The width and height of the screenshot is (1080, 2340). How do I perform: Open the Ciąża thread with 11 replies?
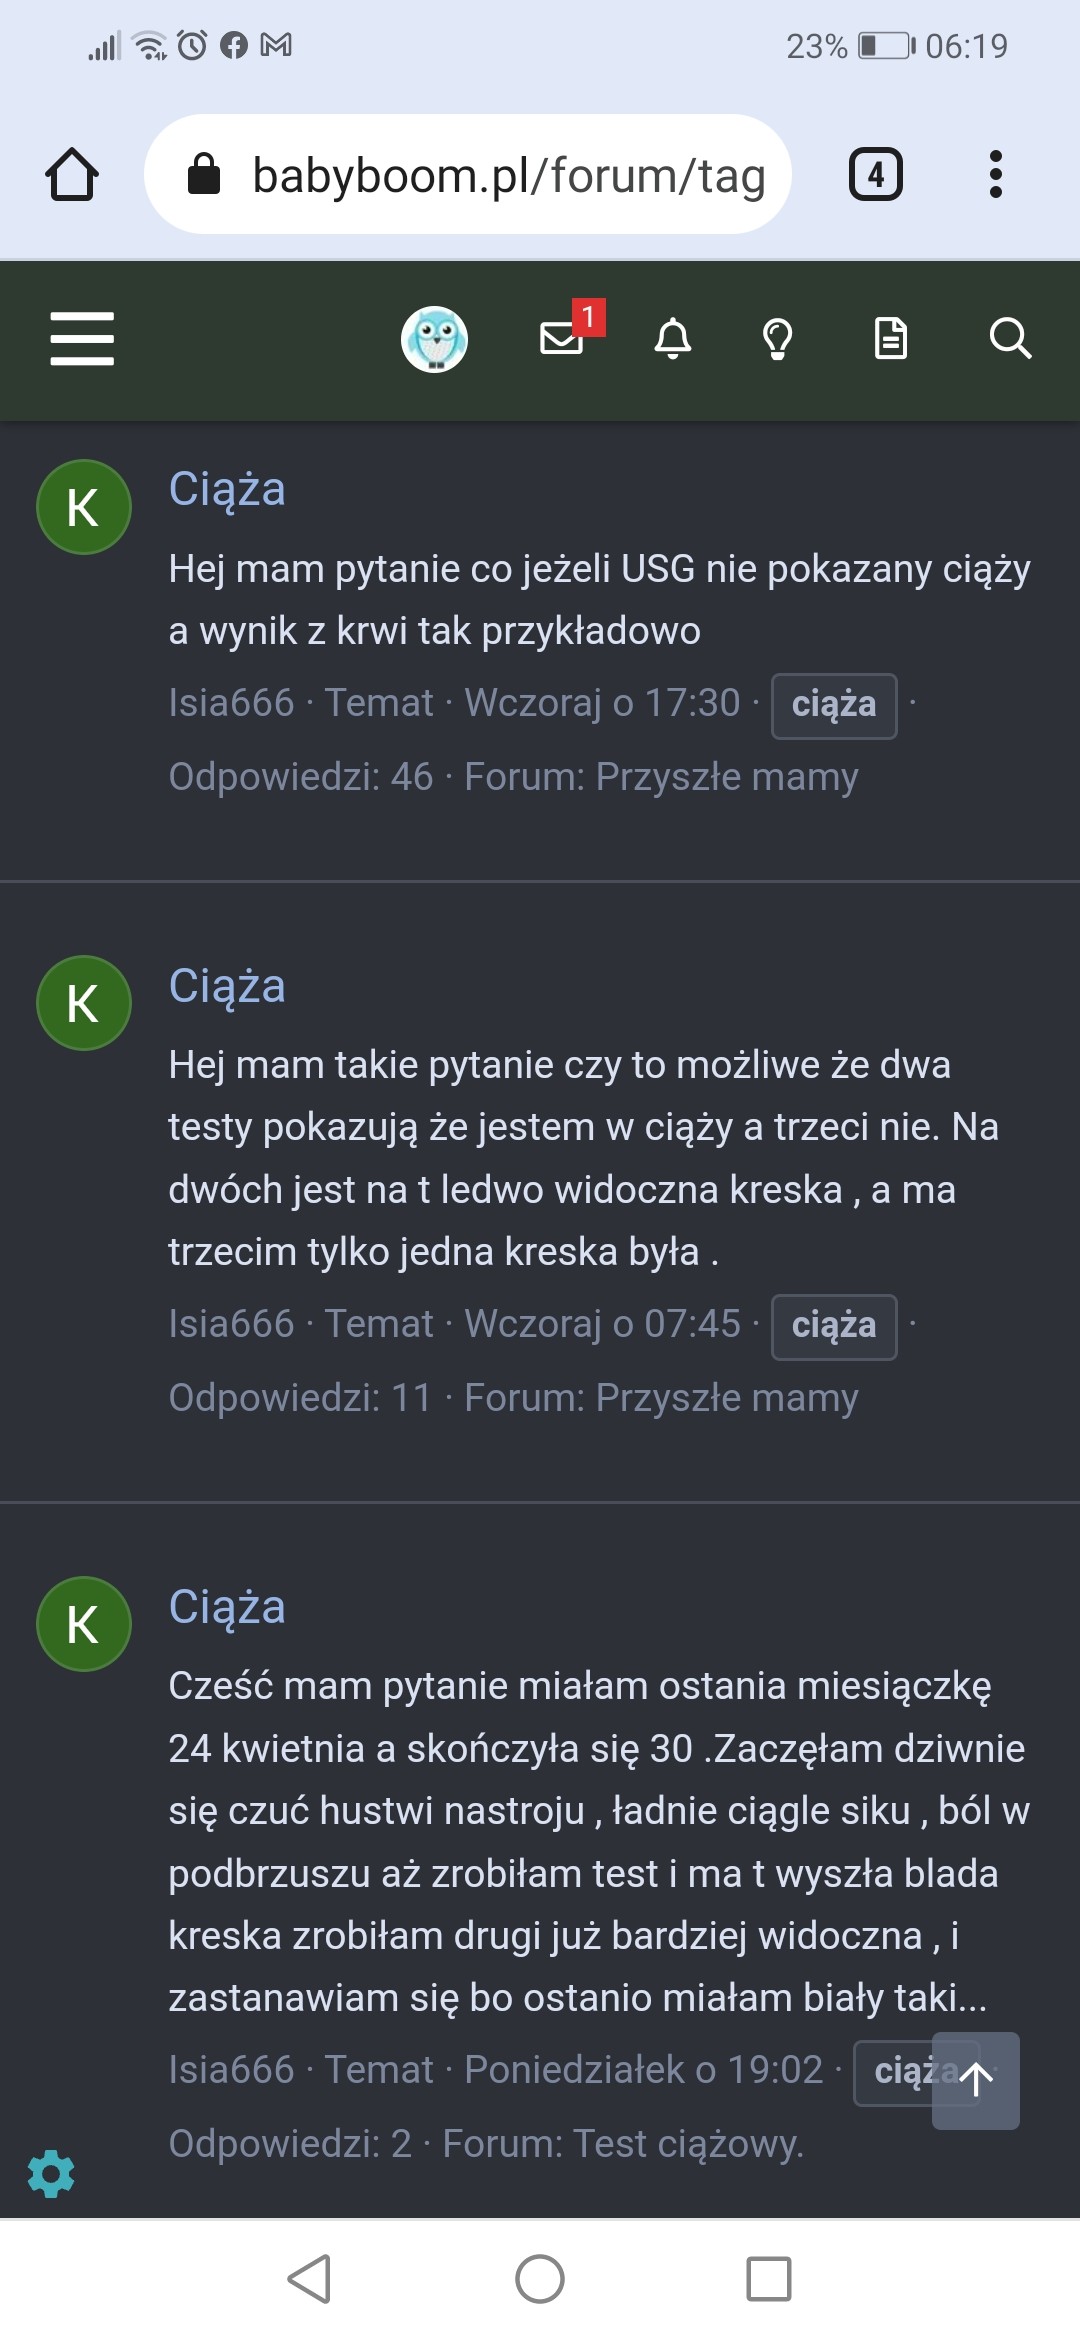coord(227,986)
